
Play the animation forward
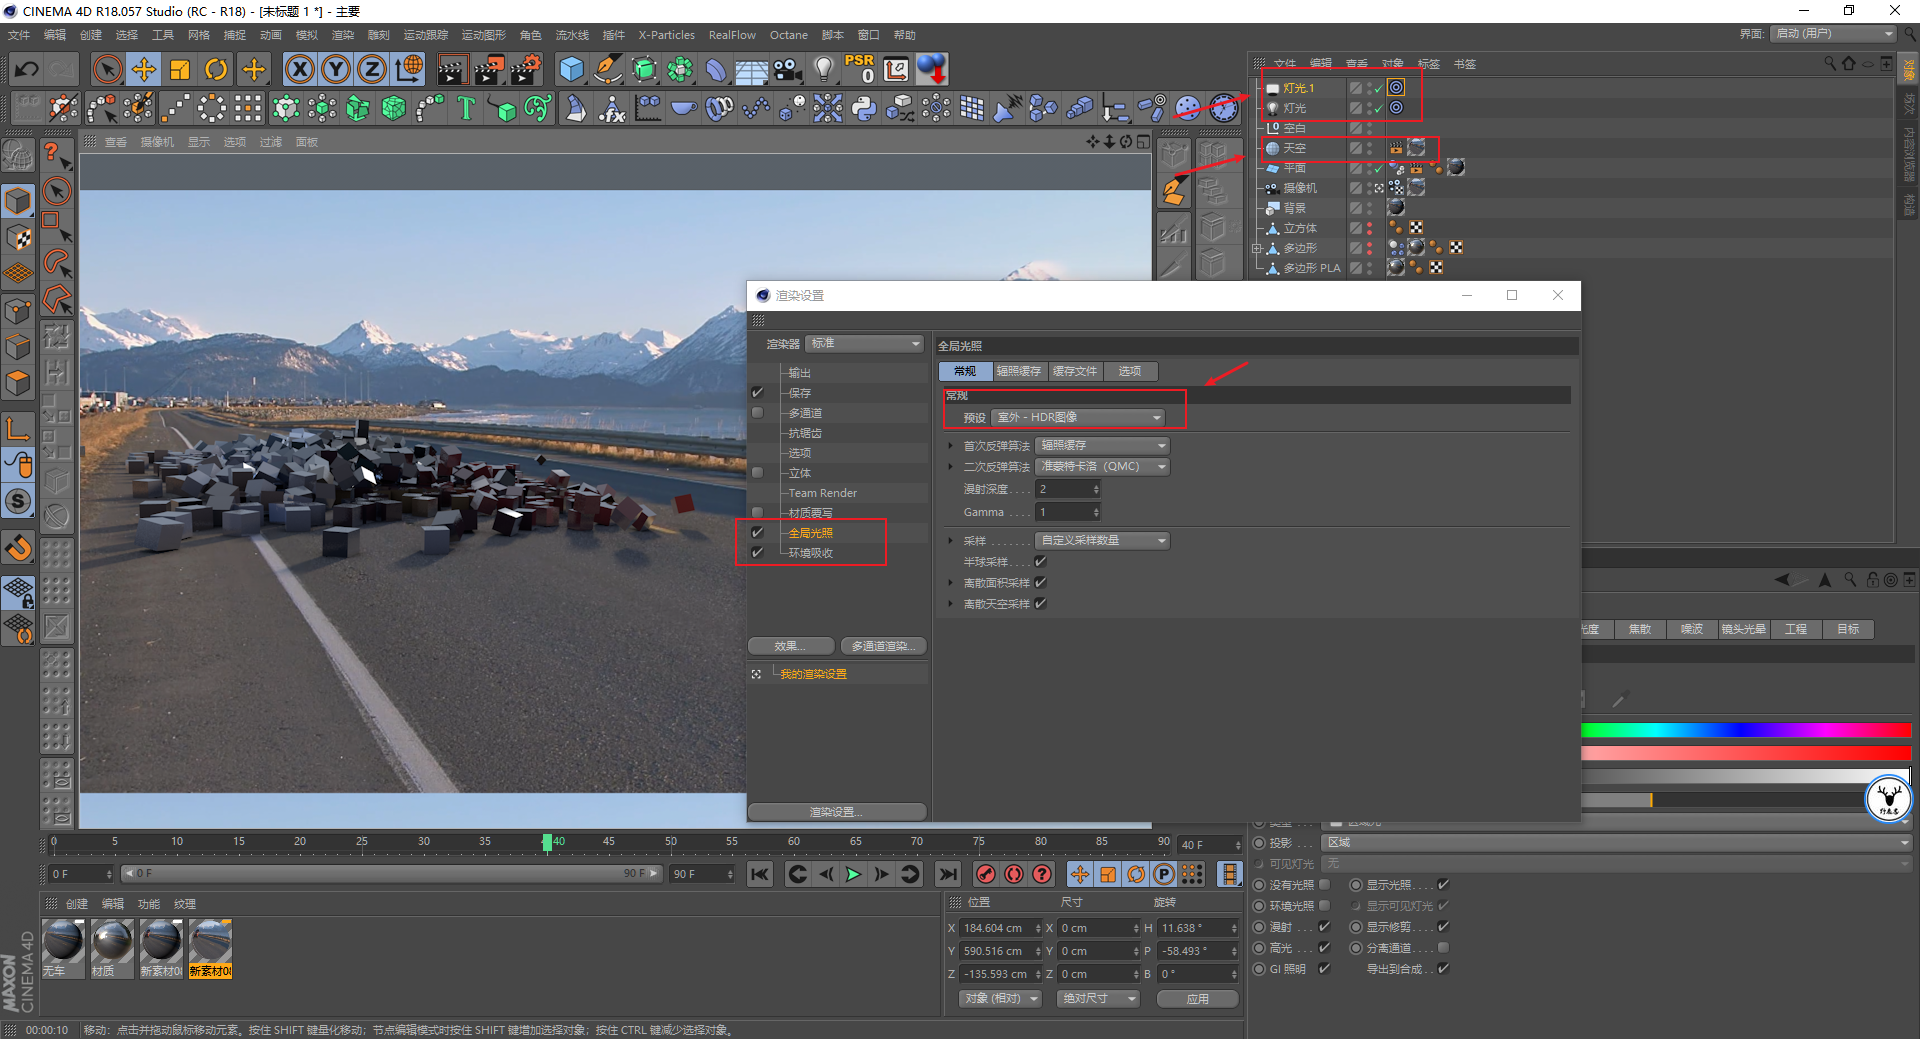[x=853, y=874]
